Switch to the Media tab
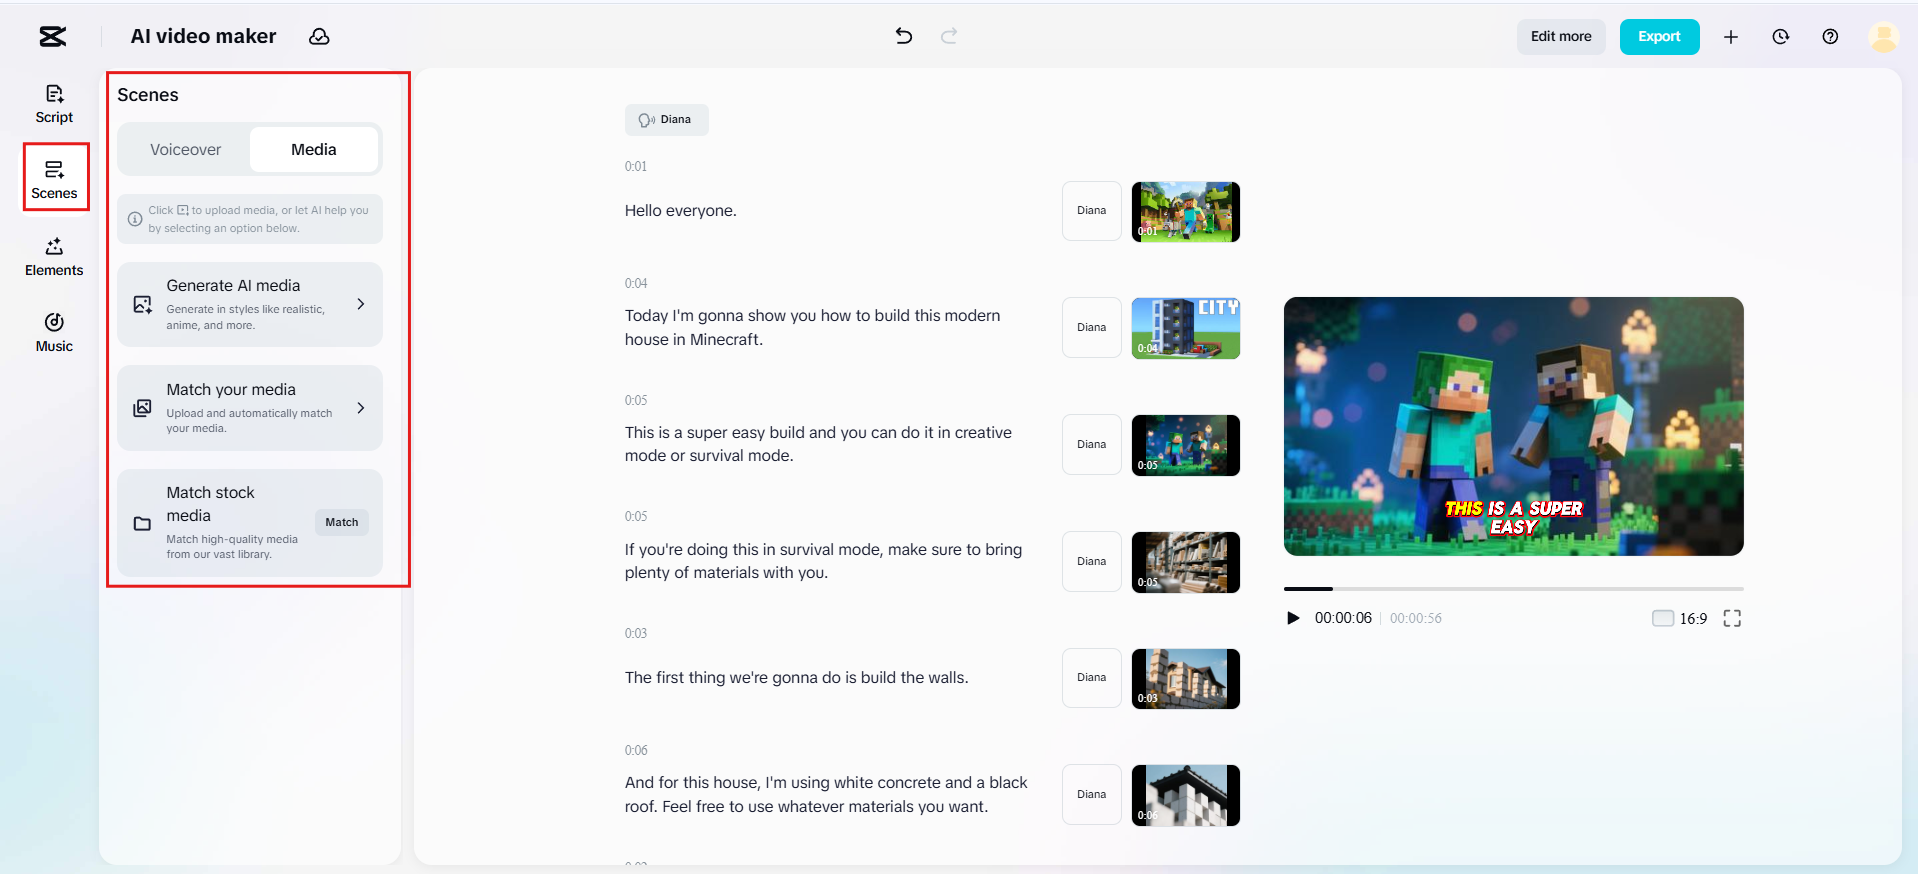 (x=314, y=150)
